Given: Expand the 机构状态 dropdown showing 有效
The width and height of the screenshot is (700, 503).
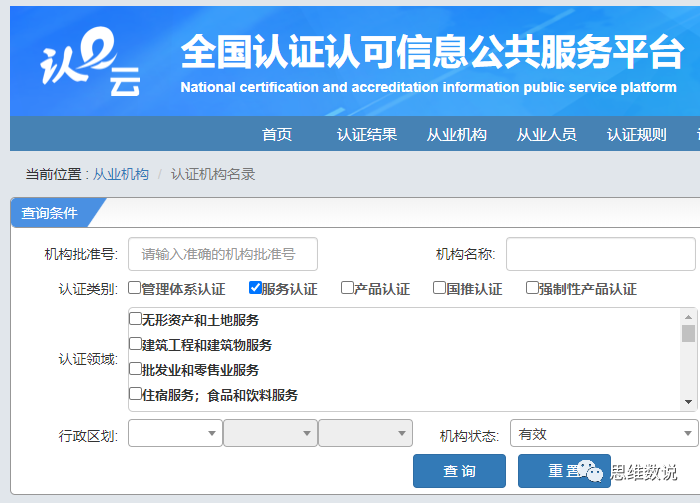Looking at the screenshot, I should click(603, 433).
